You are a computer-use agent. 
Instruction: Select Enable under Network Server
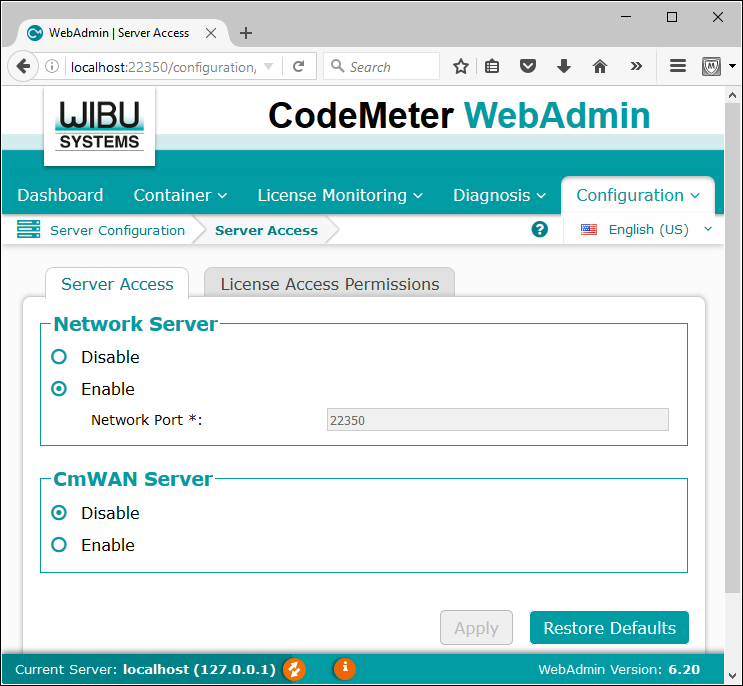[x=59, y=389]
